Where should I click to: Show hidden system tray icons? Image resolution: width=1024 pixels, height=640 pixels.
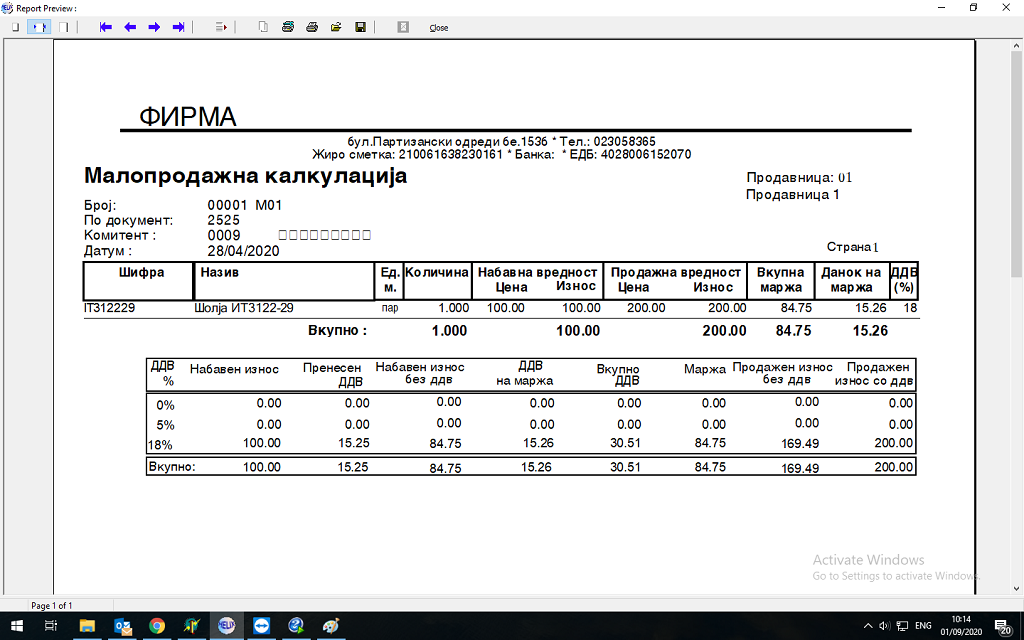pyautogui.click(x=868, y=626)
